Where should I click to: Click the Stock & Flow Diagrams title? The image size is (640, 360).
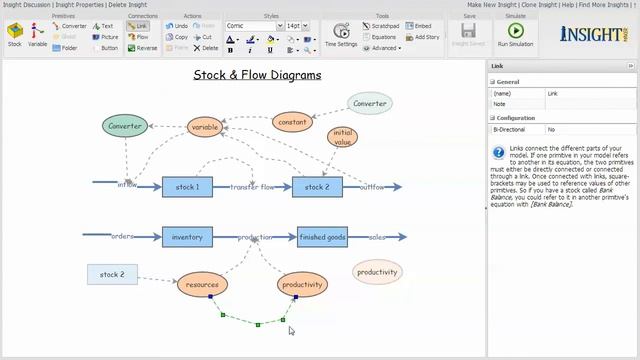click(257, 75)
